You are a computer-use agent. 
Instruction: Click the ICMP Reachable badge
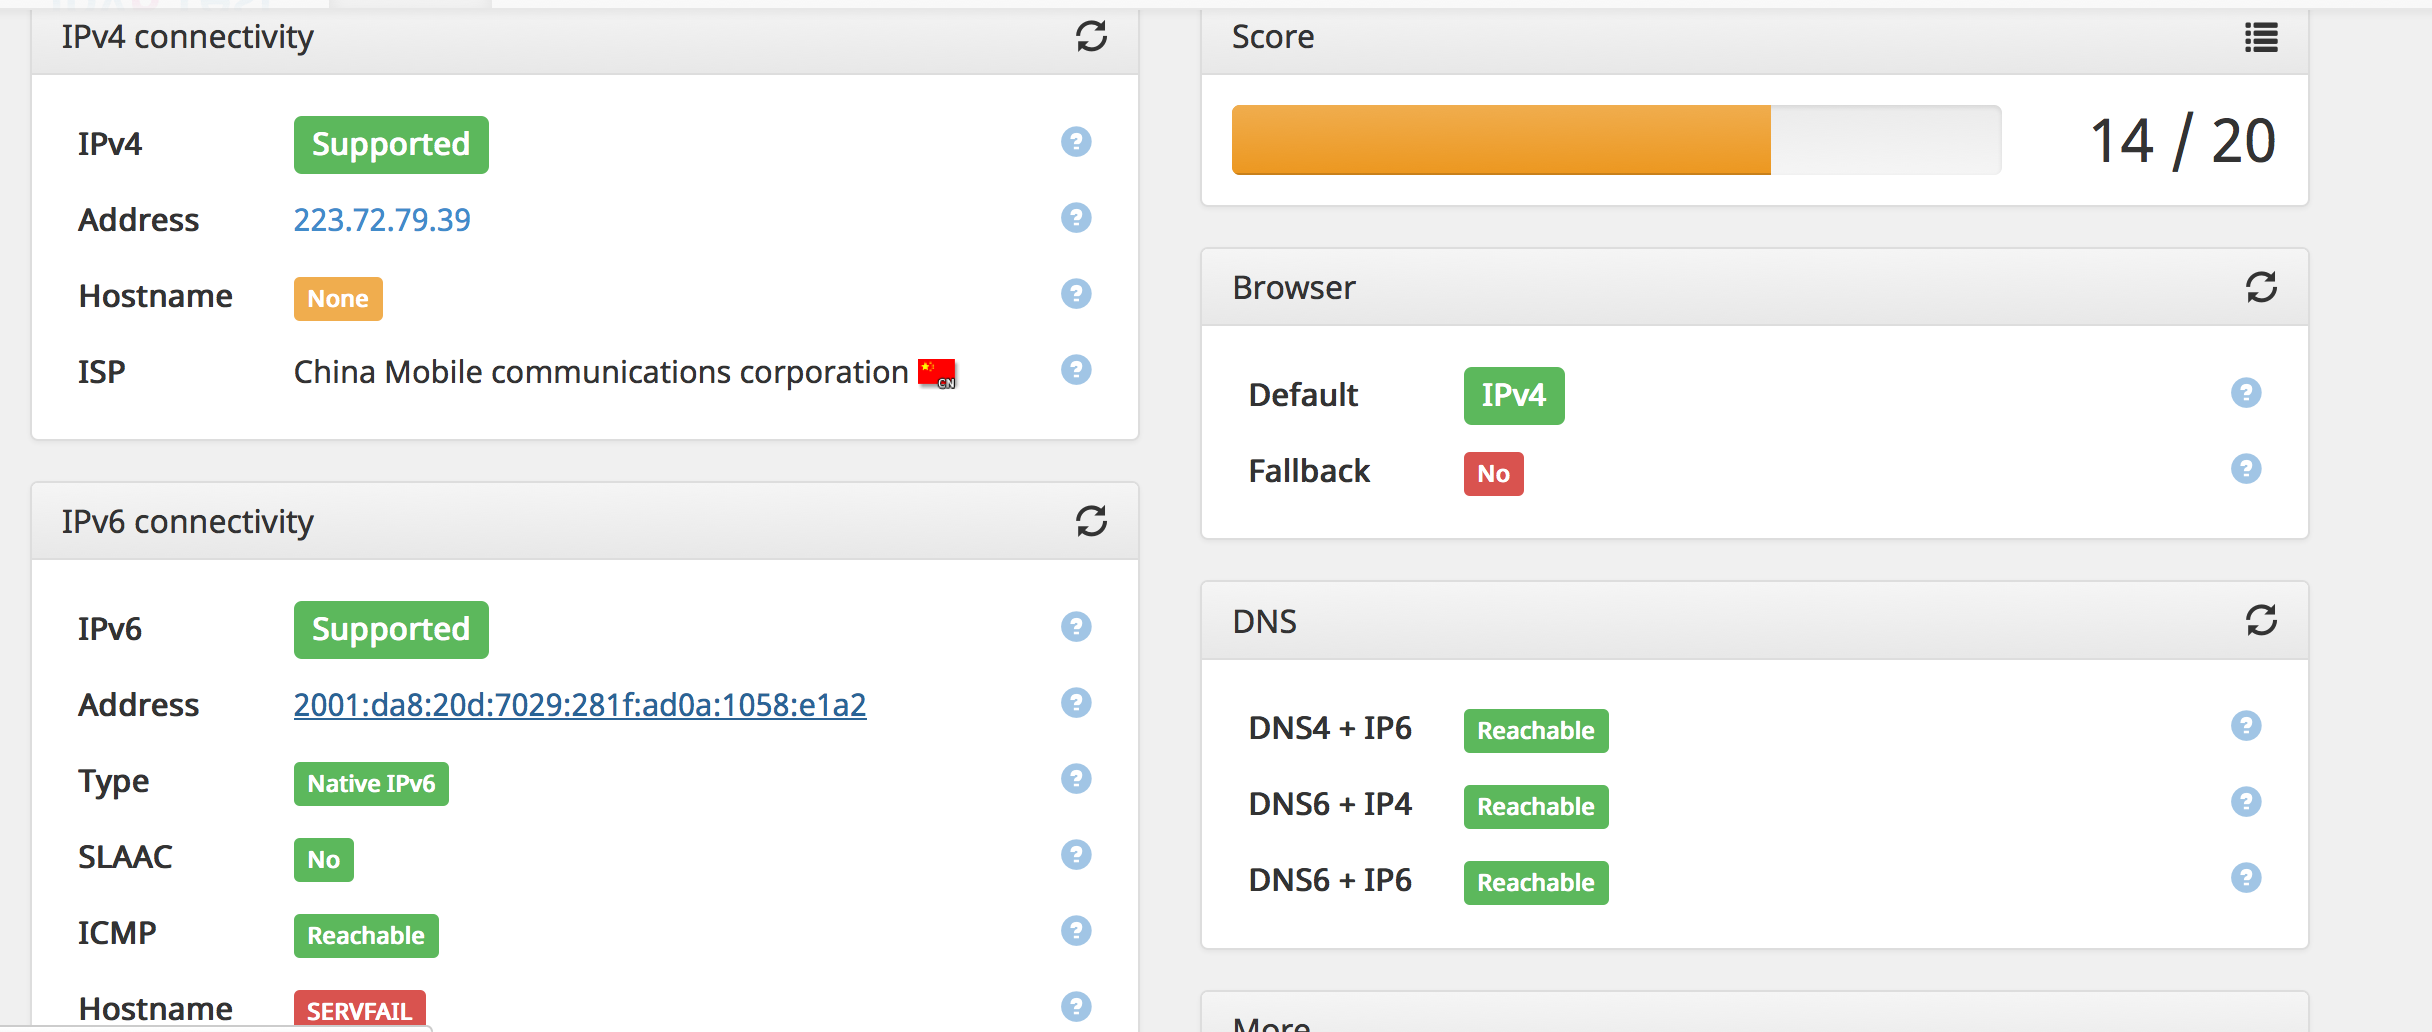[x=366, y=936]
